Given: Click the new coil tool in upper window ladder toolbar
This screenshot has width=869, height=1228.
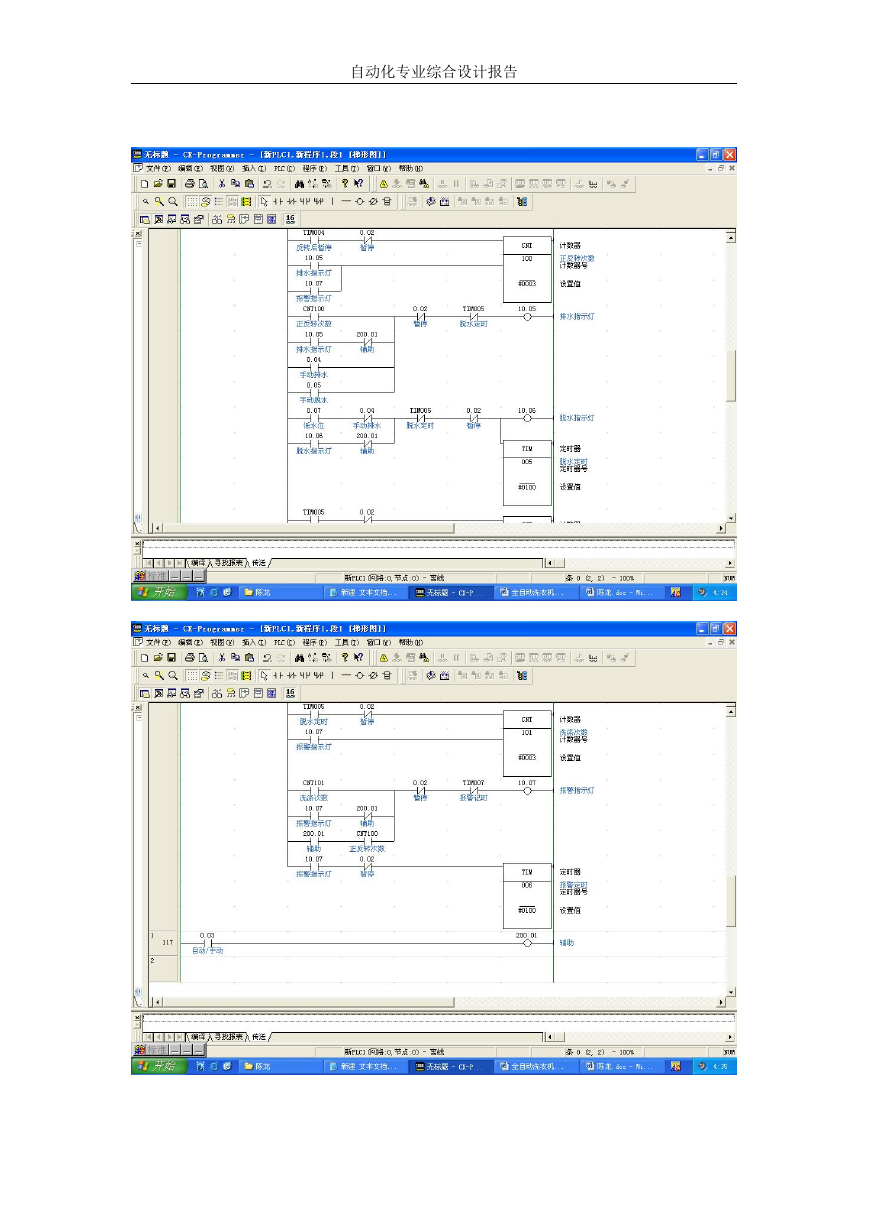Looking at the screenshot, I should tap(360, 201).
